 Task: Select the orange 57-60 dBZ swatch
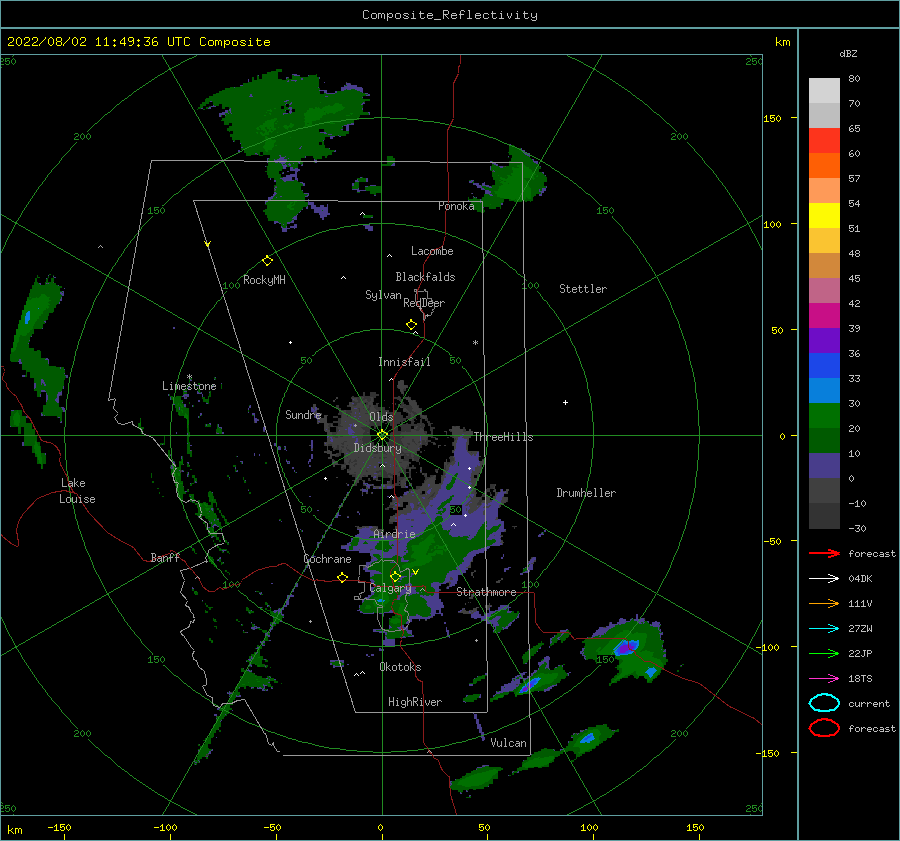tap(824, 166)
